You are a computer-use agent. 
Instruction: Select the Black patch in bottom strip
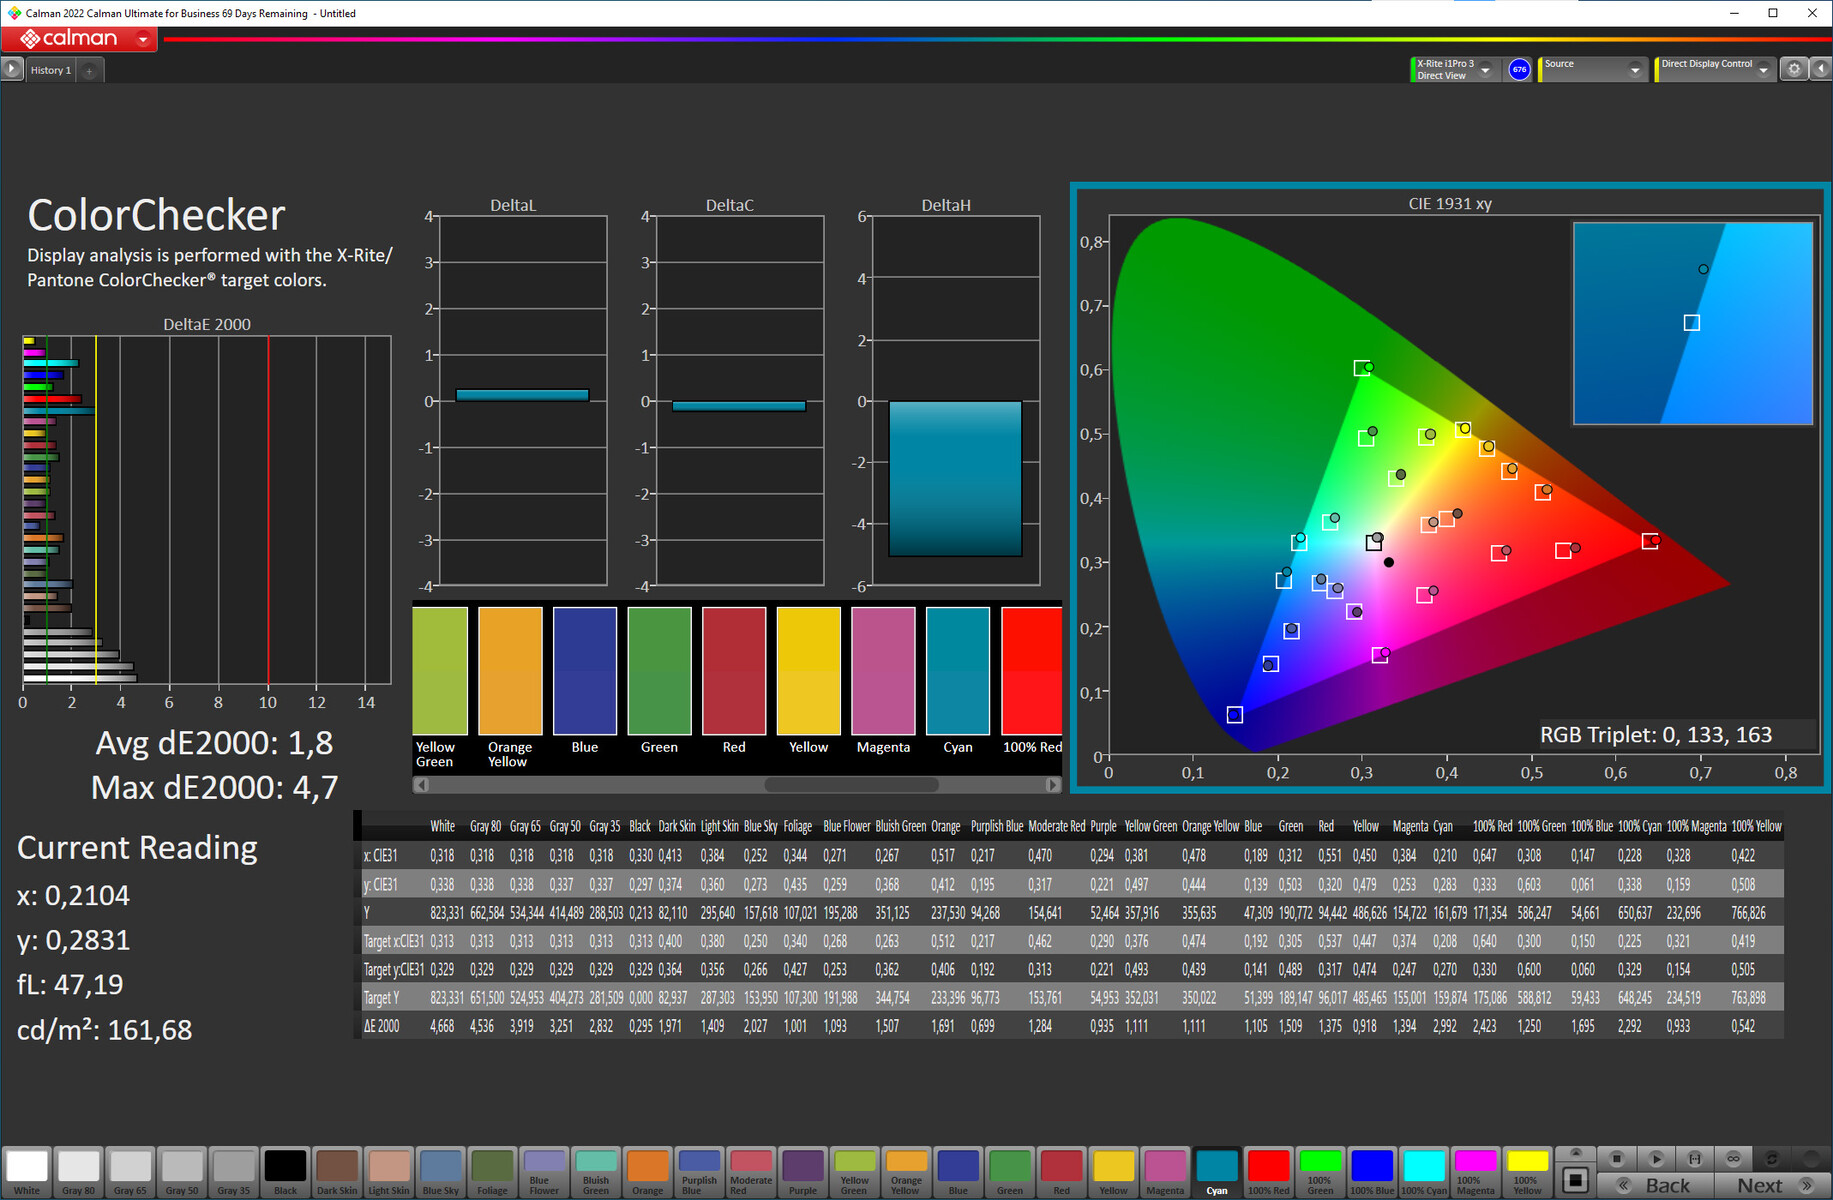pos(285,1172)
